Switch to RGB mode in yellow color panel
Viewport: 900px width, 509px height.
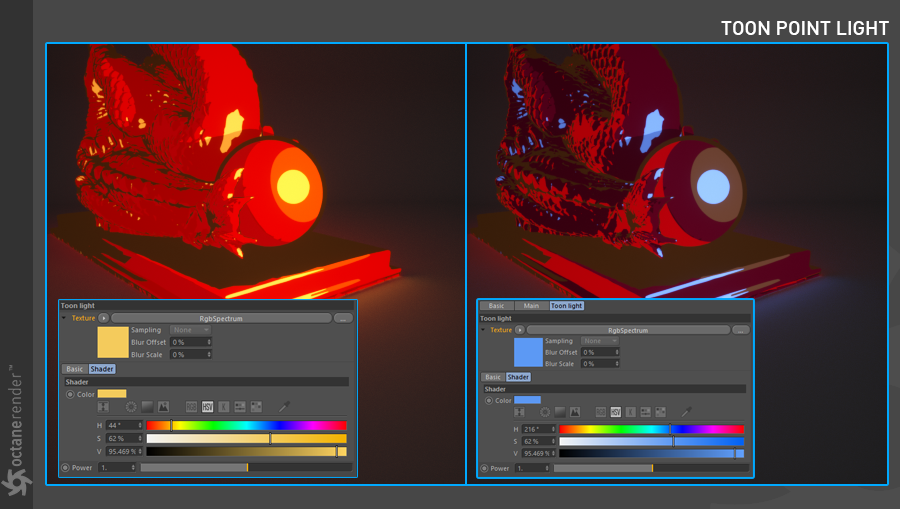click(x=192, y=407)
